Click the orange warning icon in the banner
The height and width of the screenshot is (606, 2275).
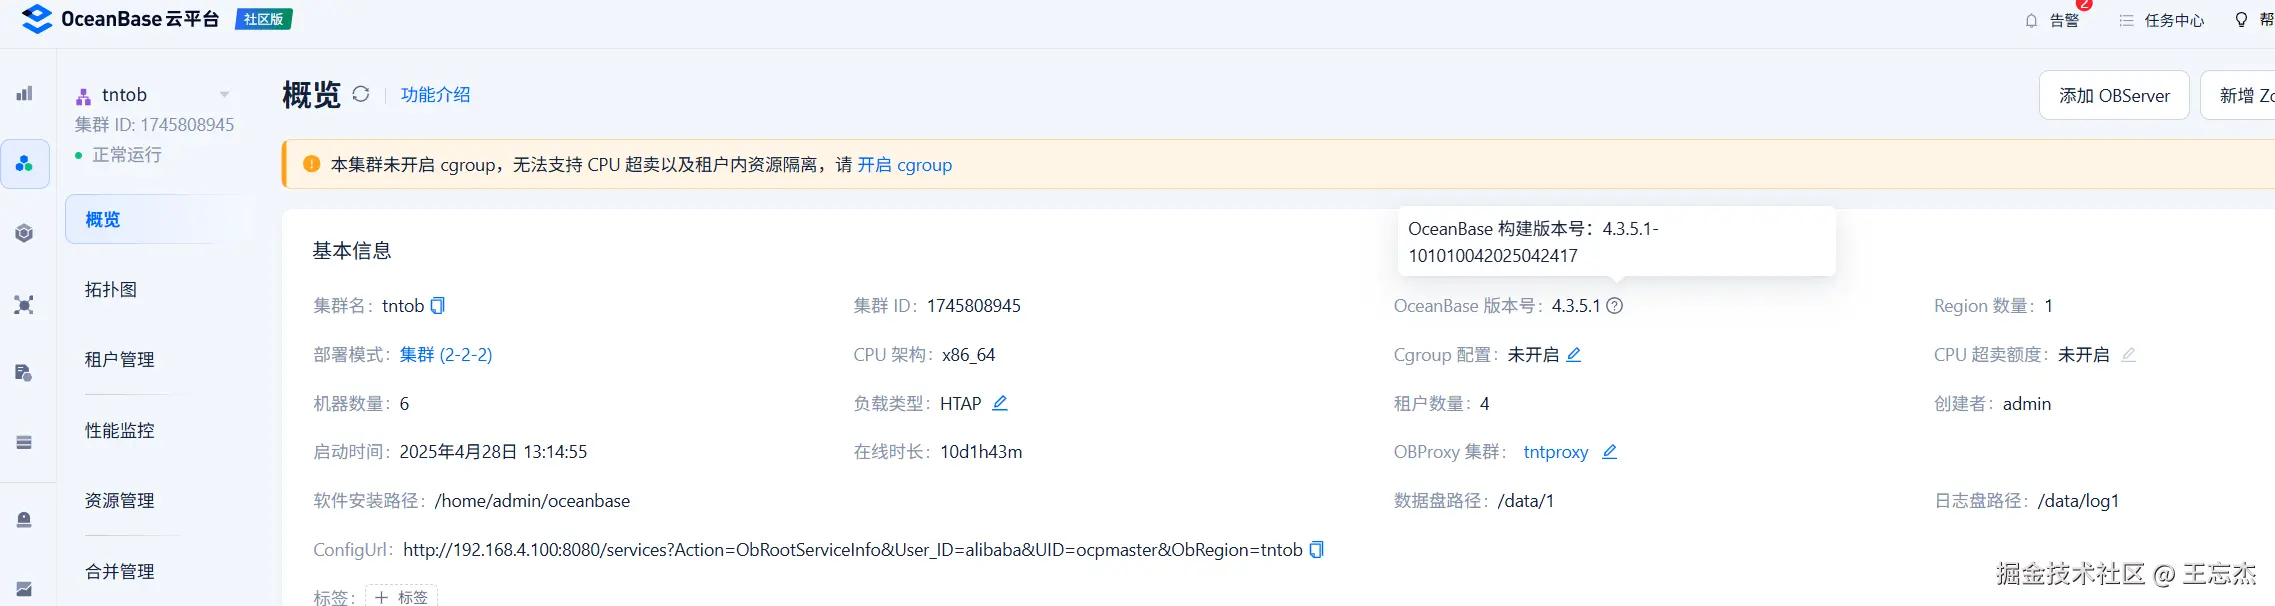point(311,164)
